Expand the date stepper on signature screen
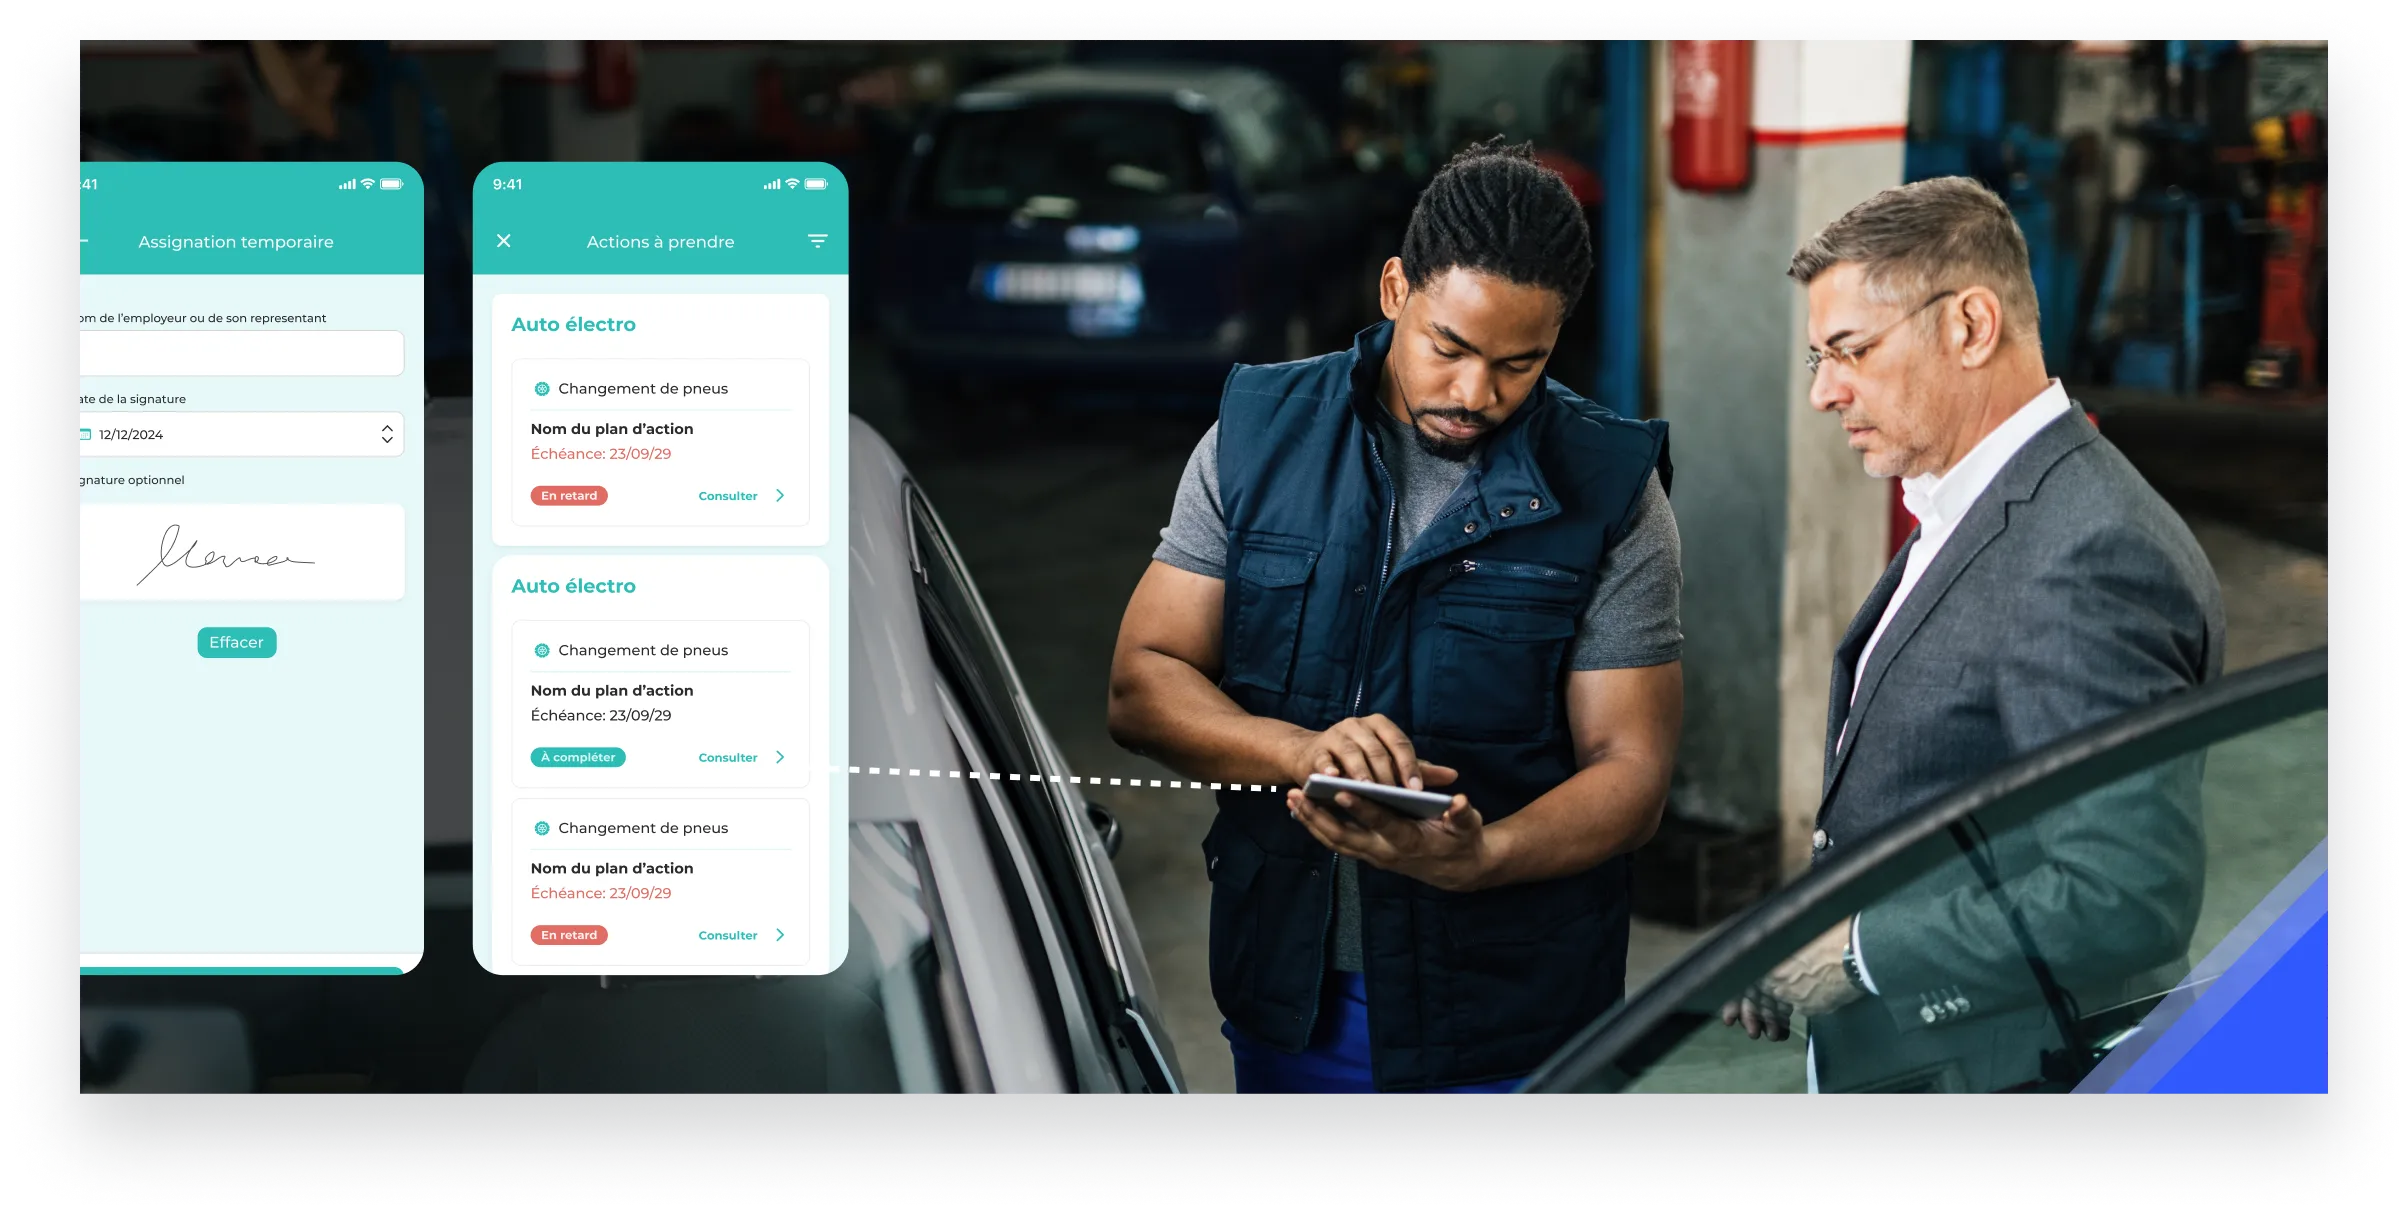The width and height of the screenshot is (2408, 1214). click(390, 435)
